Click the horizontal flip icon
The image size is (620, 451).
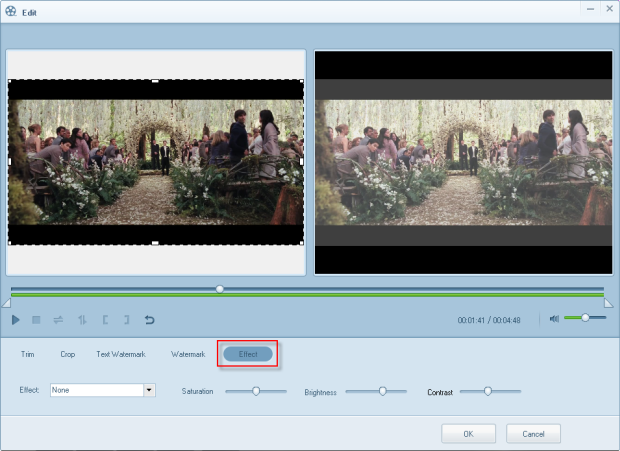pos(59,320)
